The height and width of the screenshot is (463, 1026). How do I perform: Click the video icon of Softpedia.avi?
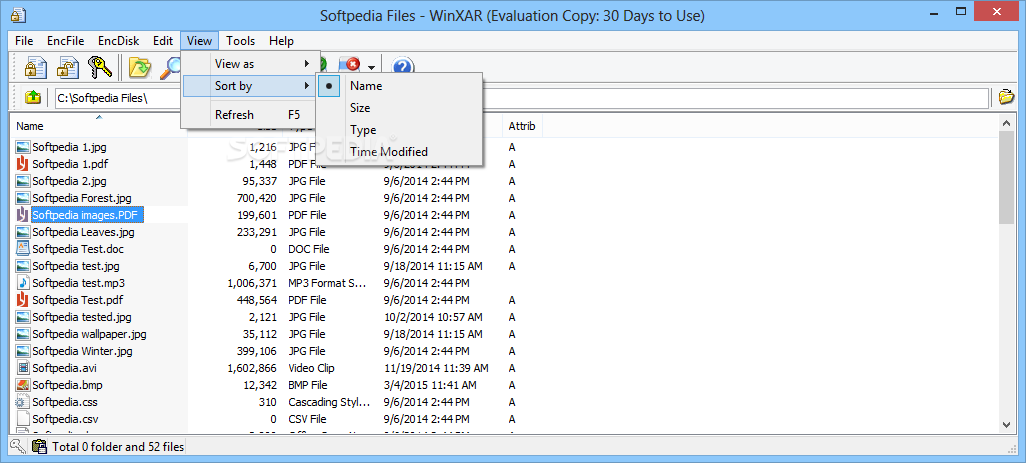click(23, 368)
